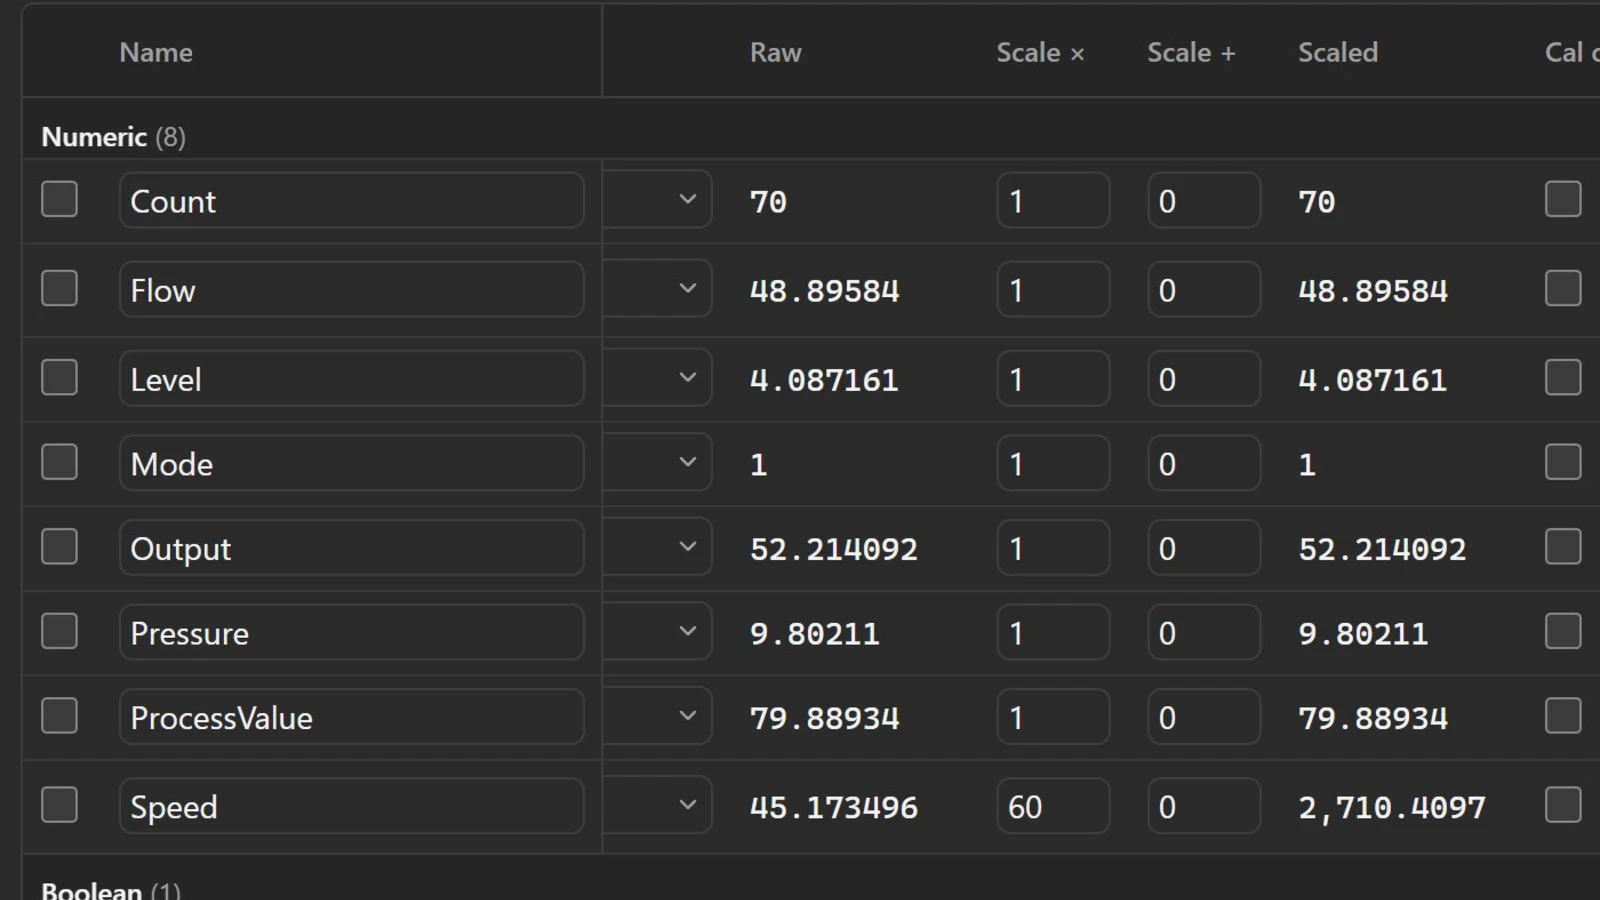Edit the Count name field
Screen dimensions: 1600x900
point(352,200)
